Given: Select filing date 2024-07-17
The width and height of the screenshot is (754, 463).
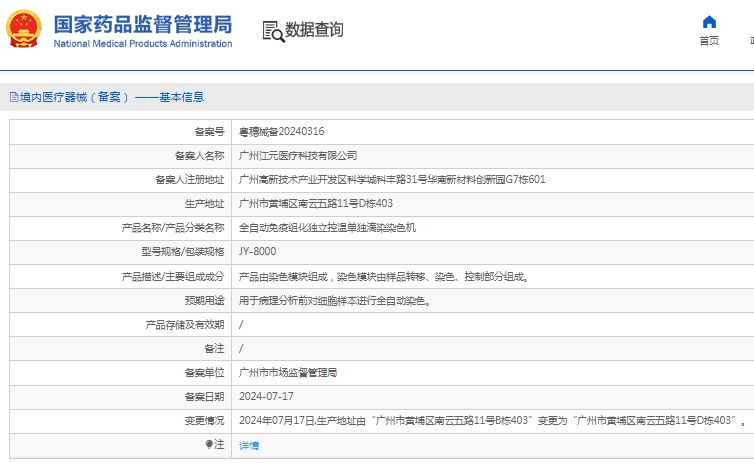Looking at the screenshot, I should pos(266,396).
